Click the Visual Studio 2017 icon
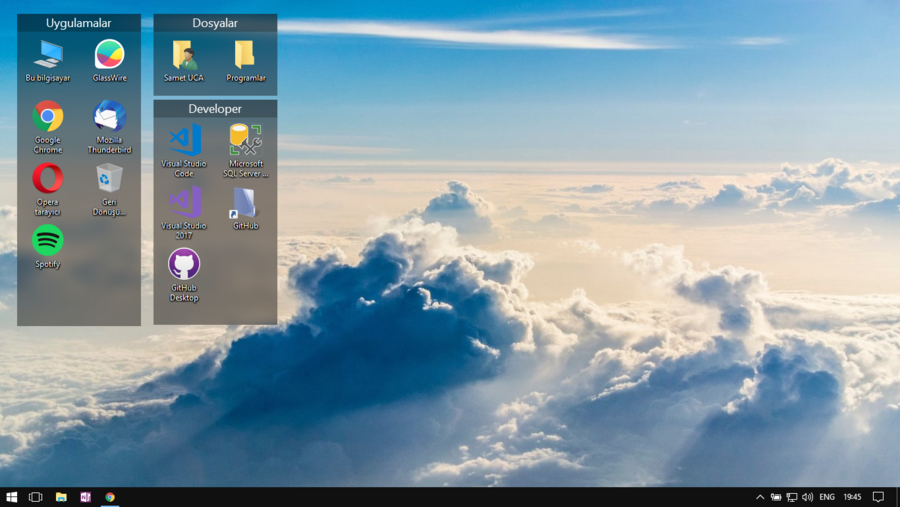 [184, 203]
